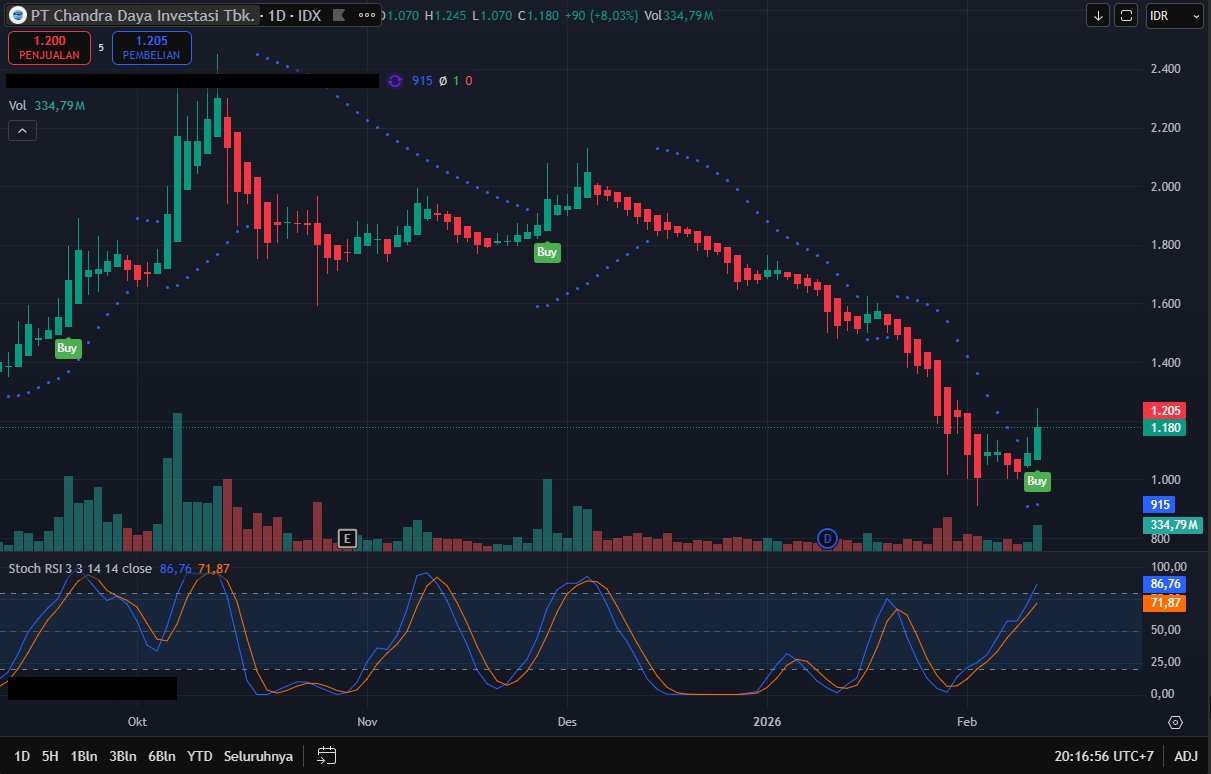Switch to the Seluruhnya range
Image resolution: width=1211 pixels, height=774 pixels.
[258, 756]
